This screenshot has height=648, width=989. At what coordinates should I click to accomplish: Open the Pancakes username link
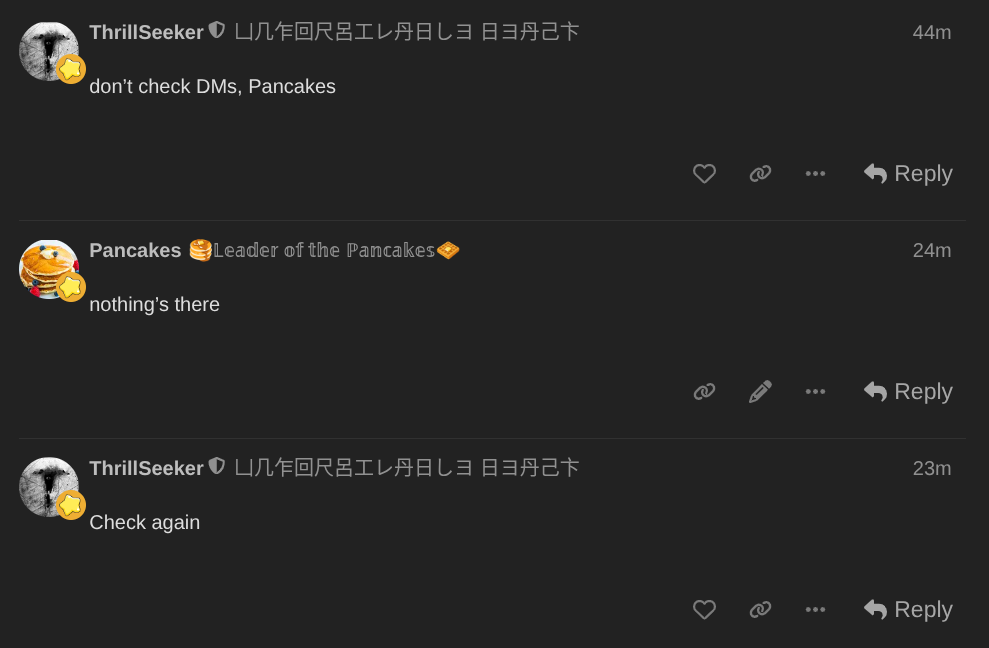click(x=135, y=251)
